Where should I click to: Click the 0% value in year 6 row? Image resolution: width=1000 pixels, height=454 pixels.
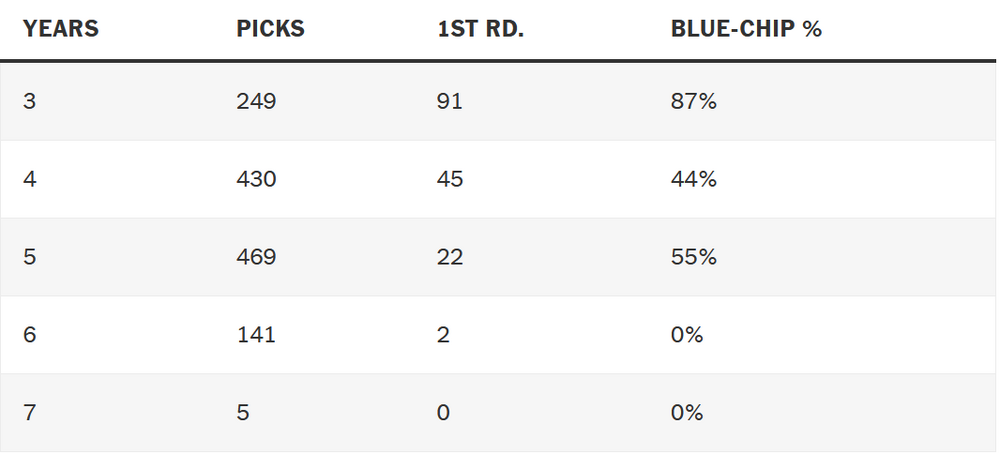pyautogui.click(x=687, y=335)
